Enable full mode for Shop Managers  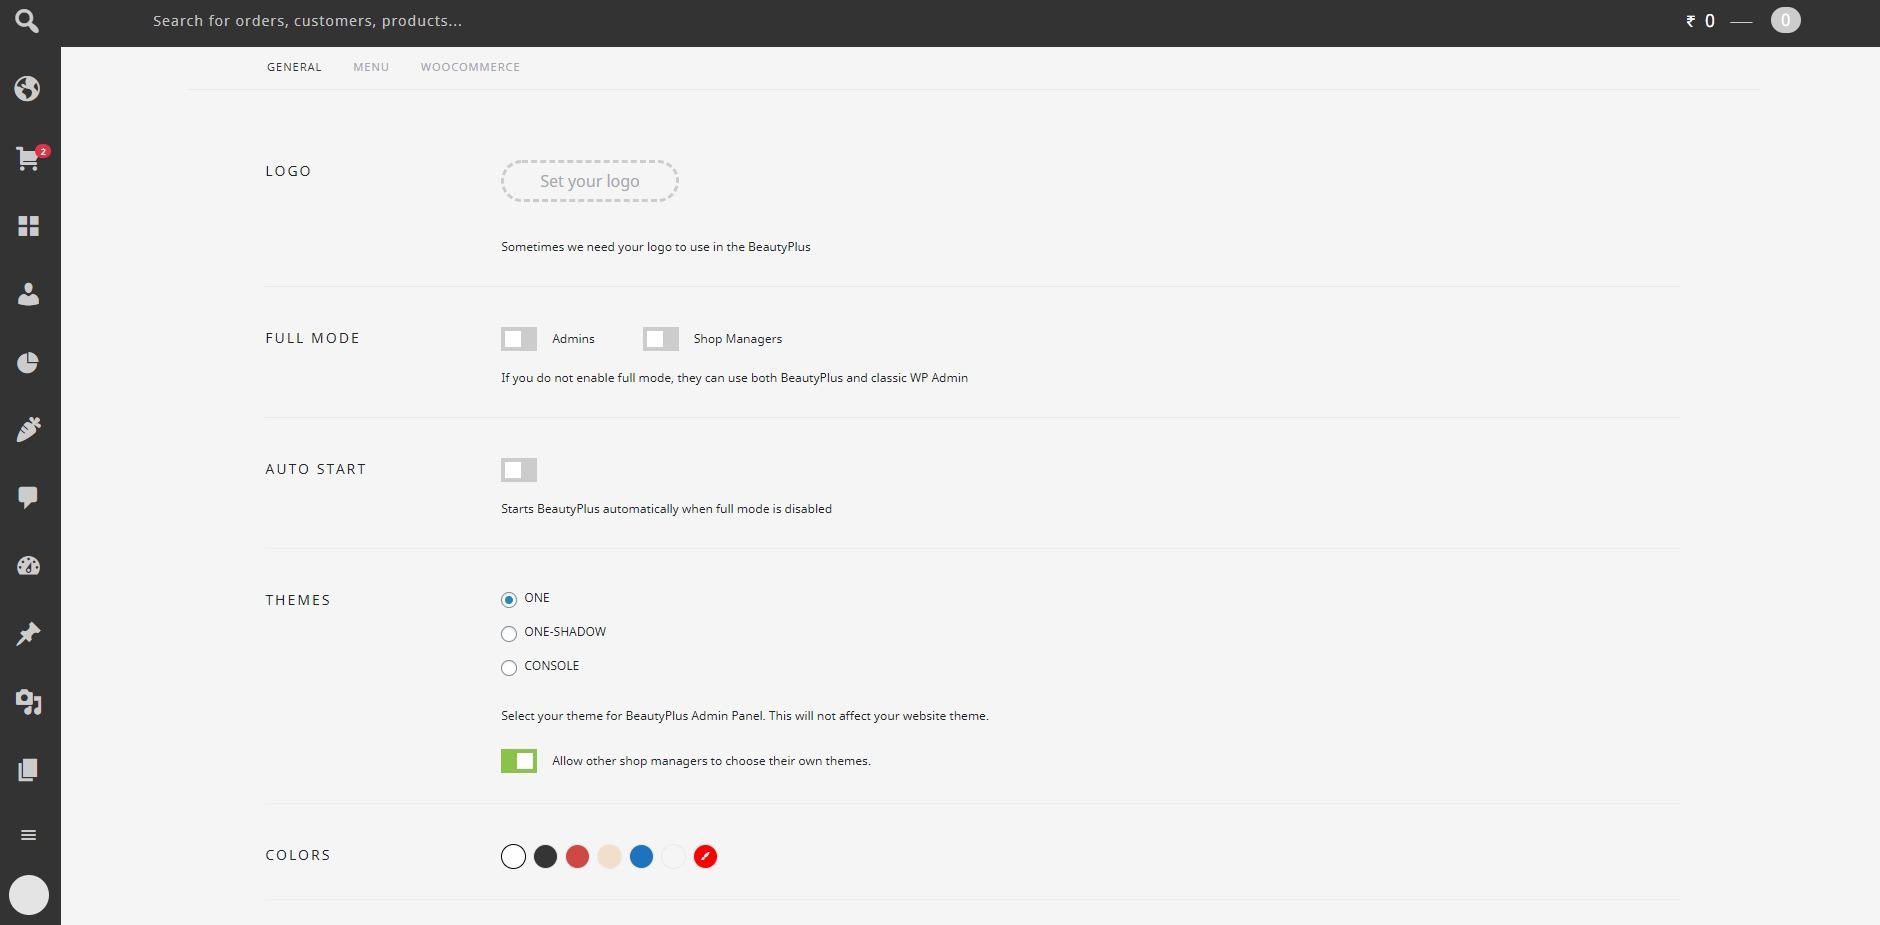[x=661, y=339]
